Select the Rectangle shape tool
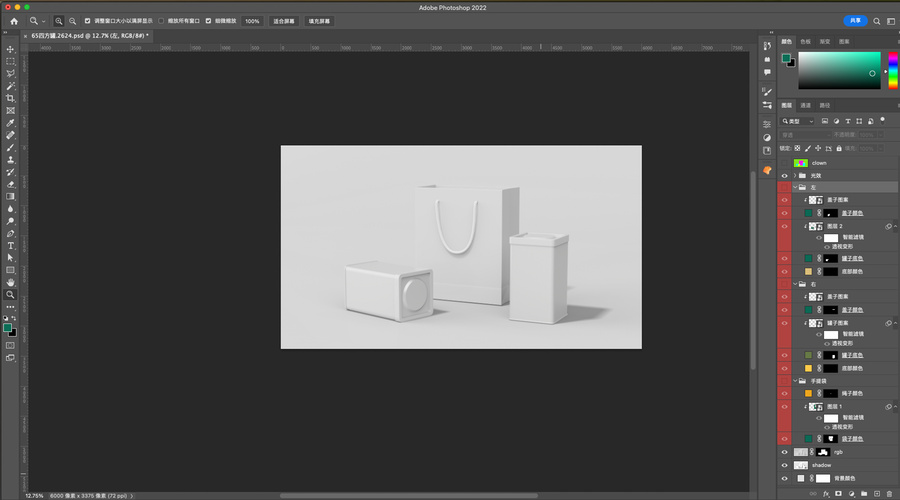 pyautogui.click(x=10, y=270)
